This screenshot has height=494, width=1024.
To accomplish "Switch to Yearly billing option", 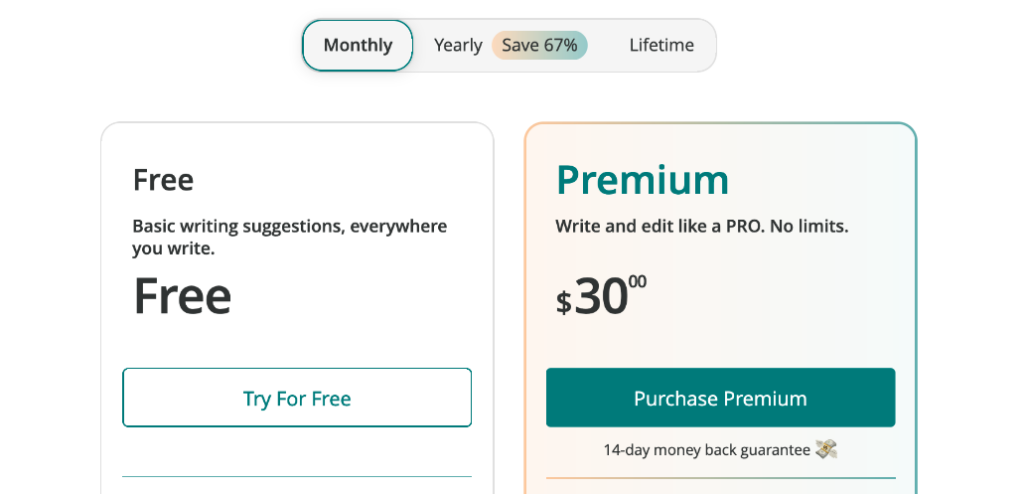I will [x=458, y=46].
